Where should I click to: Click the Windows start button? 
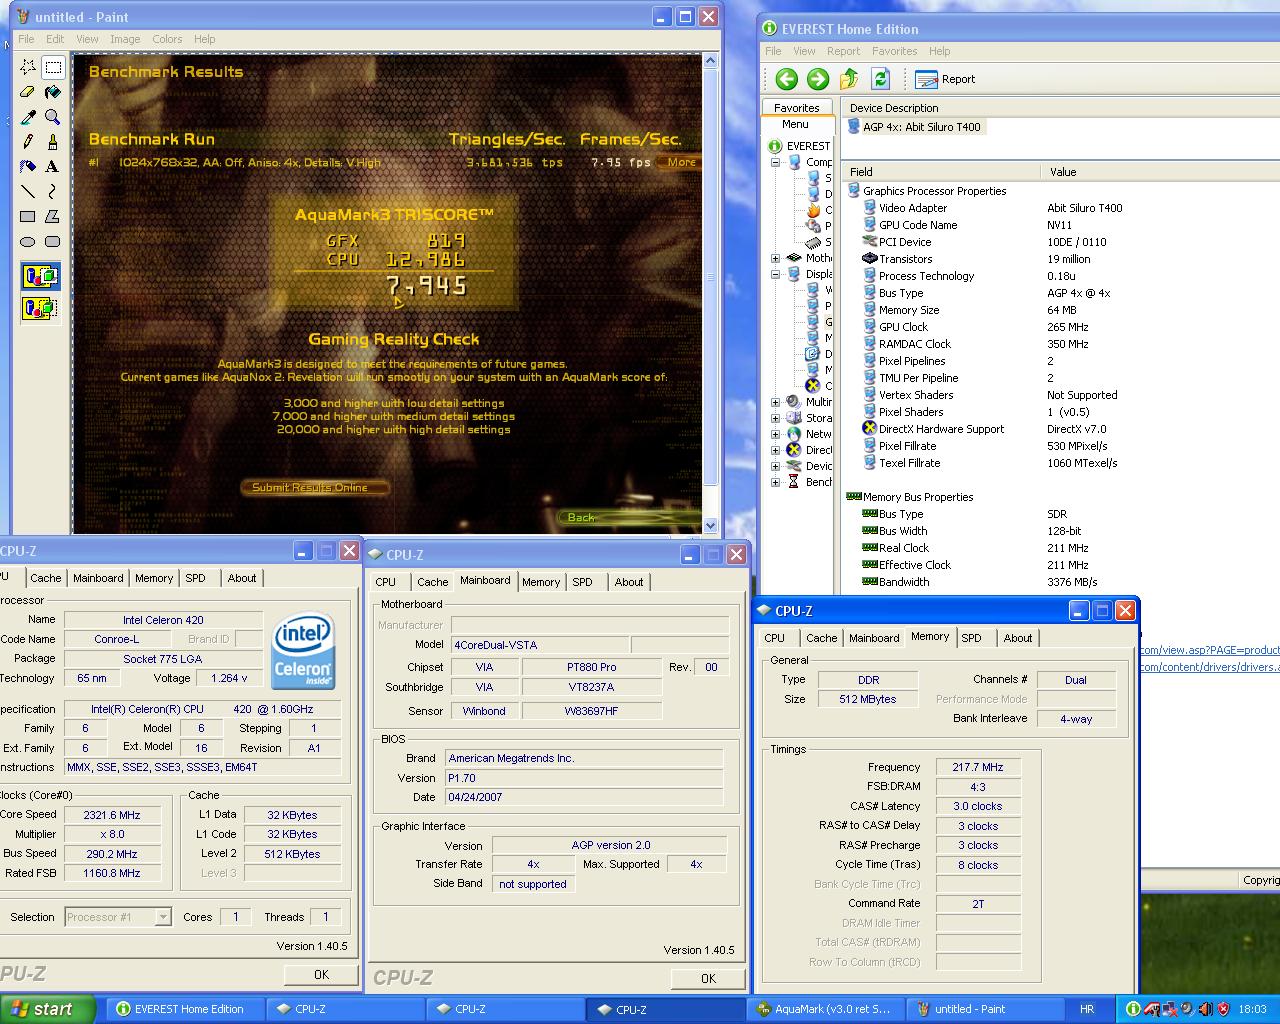pos(47,1009)
